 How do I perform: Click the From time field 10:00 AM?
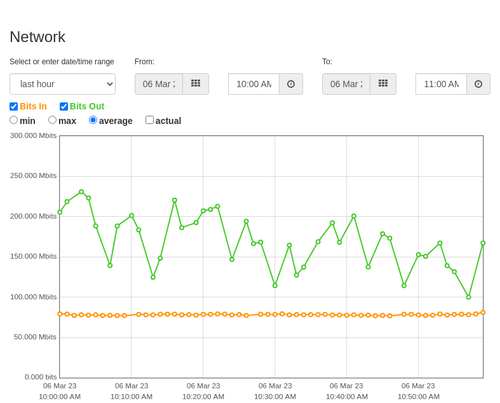(x=254, y=84)
